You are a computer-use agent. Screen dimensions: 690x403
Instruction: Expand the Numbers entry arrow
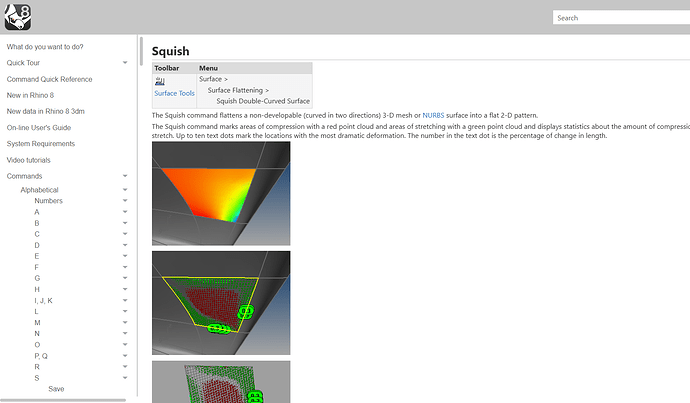[125, 201]
